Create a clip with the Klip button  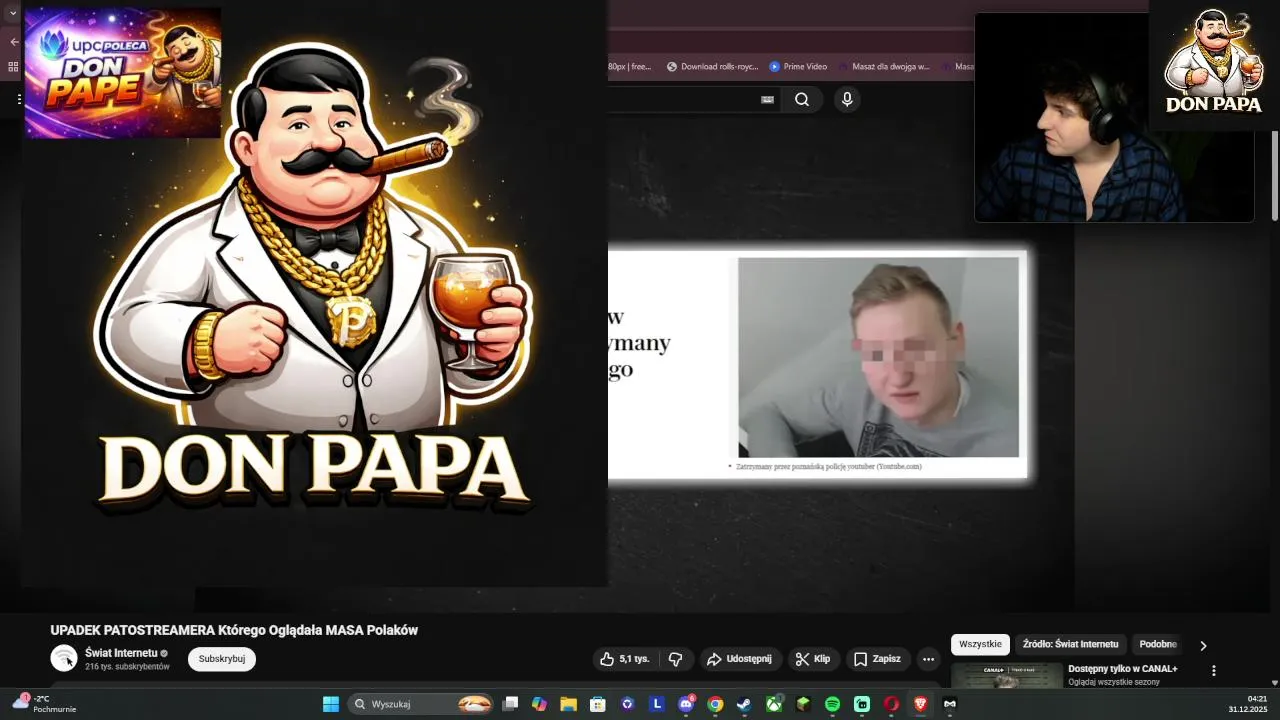point(813,659)
